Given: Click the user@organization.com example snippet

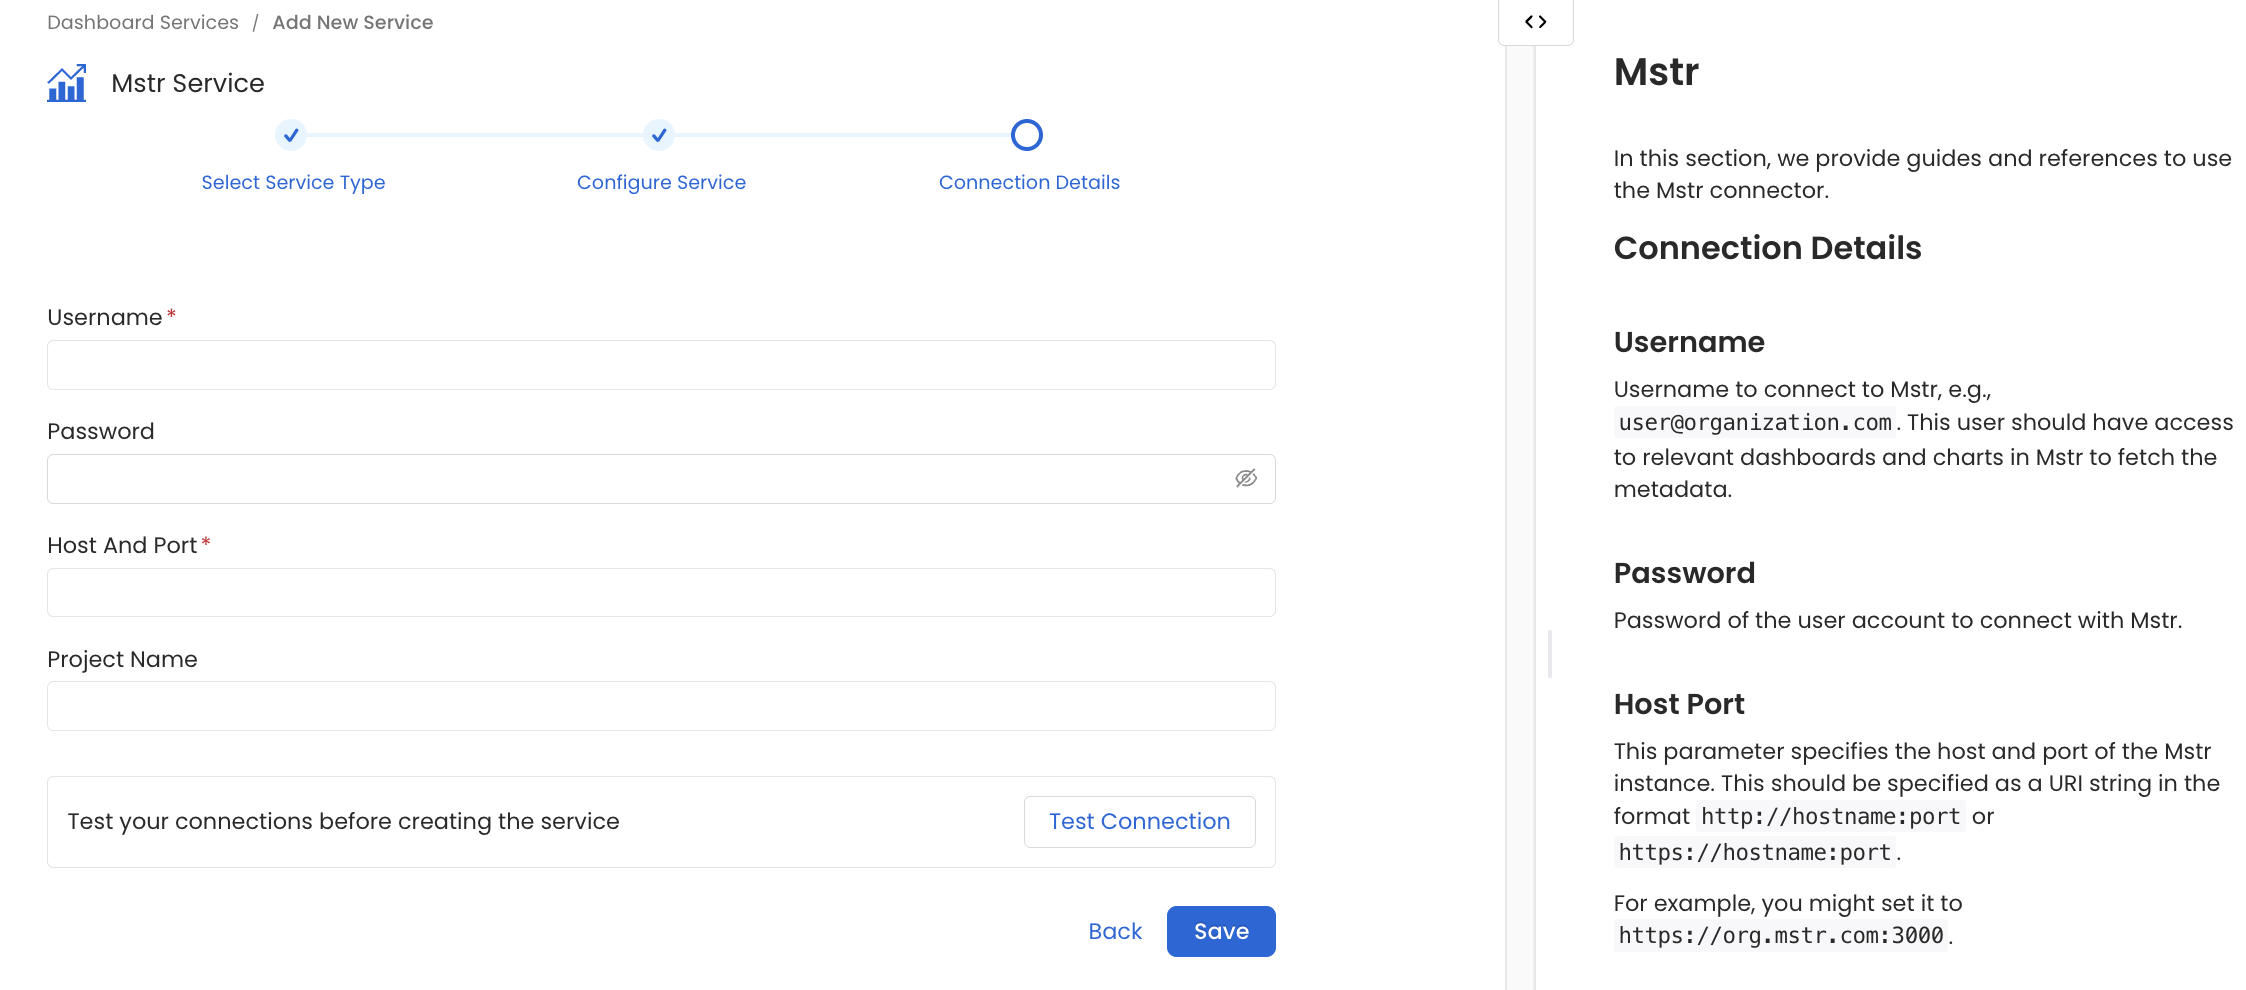Looking at the screenshot, I should pyautogui.click(x=1753, y=422).
